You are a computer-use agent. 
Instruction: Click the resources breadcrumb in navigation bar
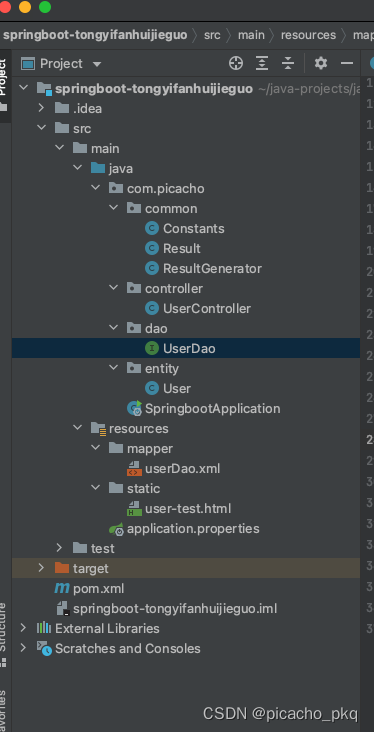coord(308,35)
